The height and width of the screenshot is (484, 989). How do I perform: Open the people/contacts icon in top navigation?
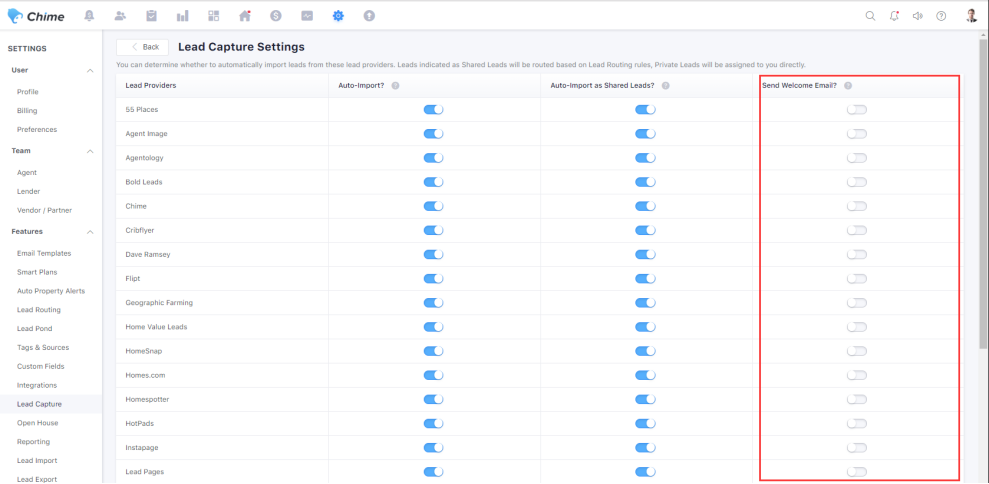pyautogui.click(x=121, y=16)
